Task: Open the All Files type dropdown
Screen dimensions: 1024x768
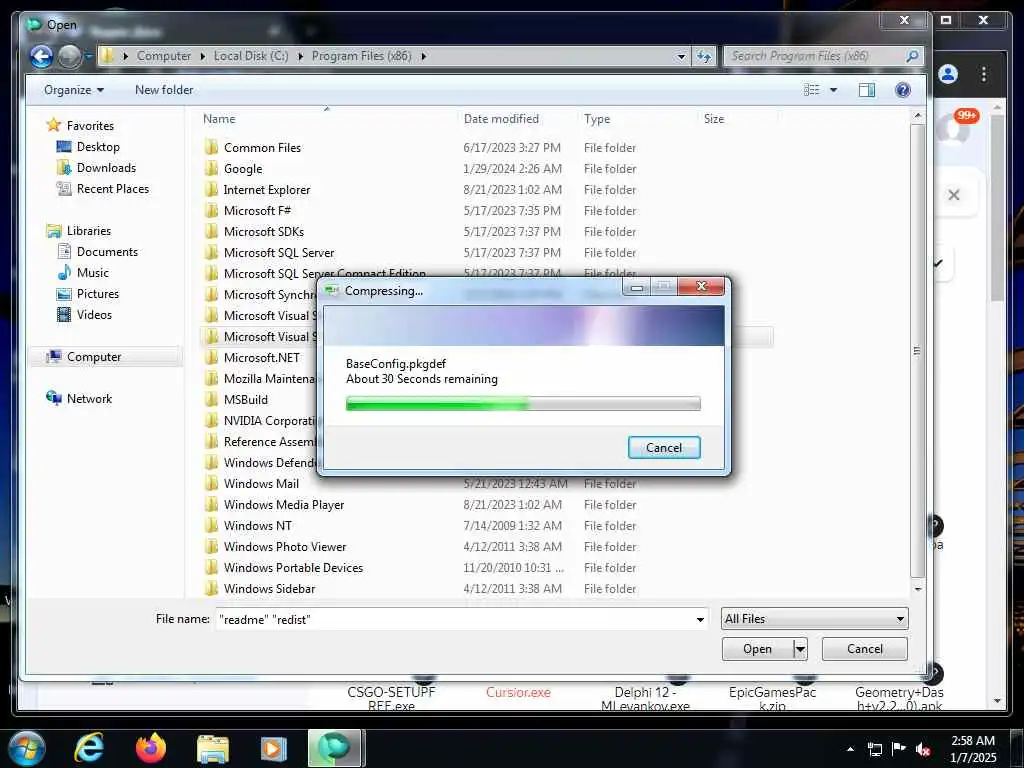Action: (x=814, y=618)
